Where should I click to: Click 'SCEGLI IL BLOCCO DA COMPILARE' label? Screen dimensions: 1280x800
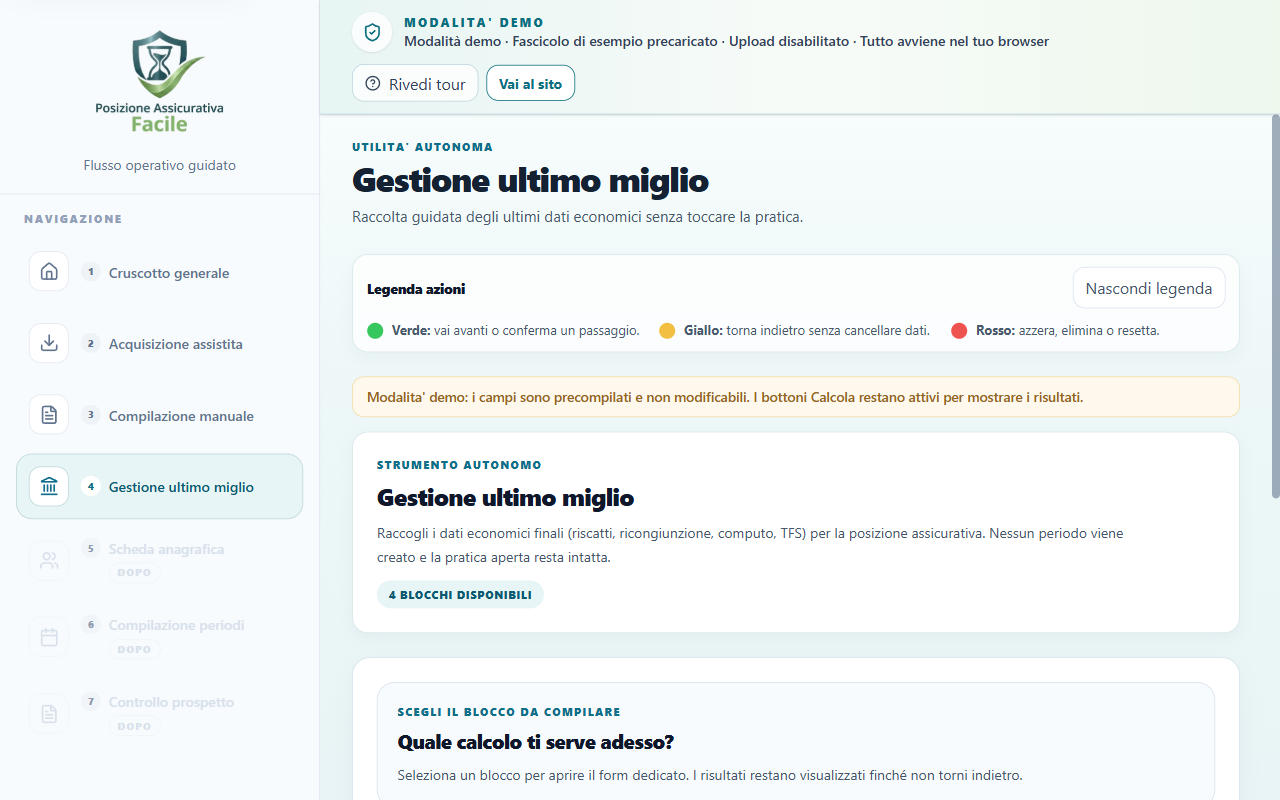(509, 712)
